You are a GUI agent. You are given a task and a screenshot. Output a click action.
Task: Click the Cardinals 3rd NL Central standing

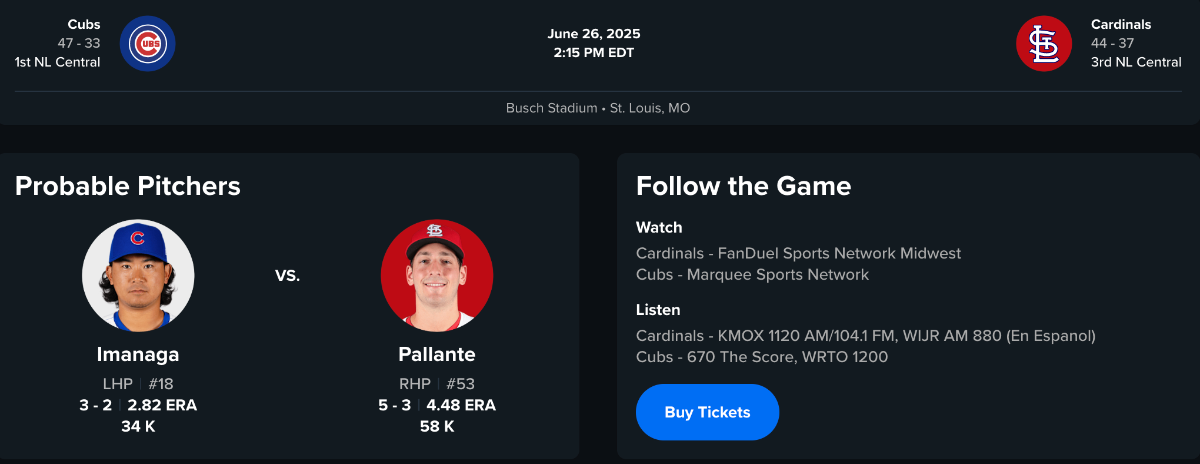coord(1136,62)
